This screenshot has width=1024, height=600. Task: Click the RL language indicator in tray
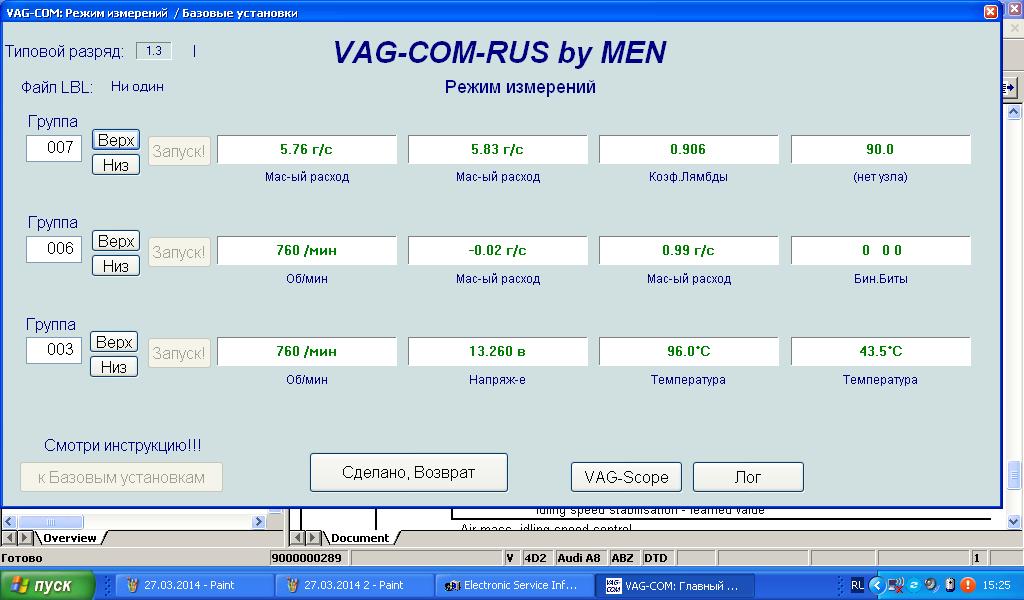click(x=857, y=585)
